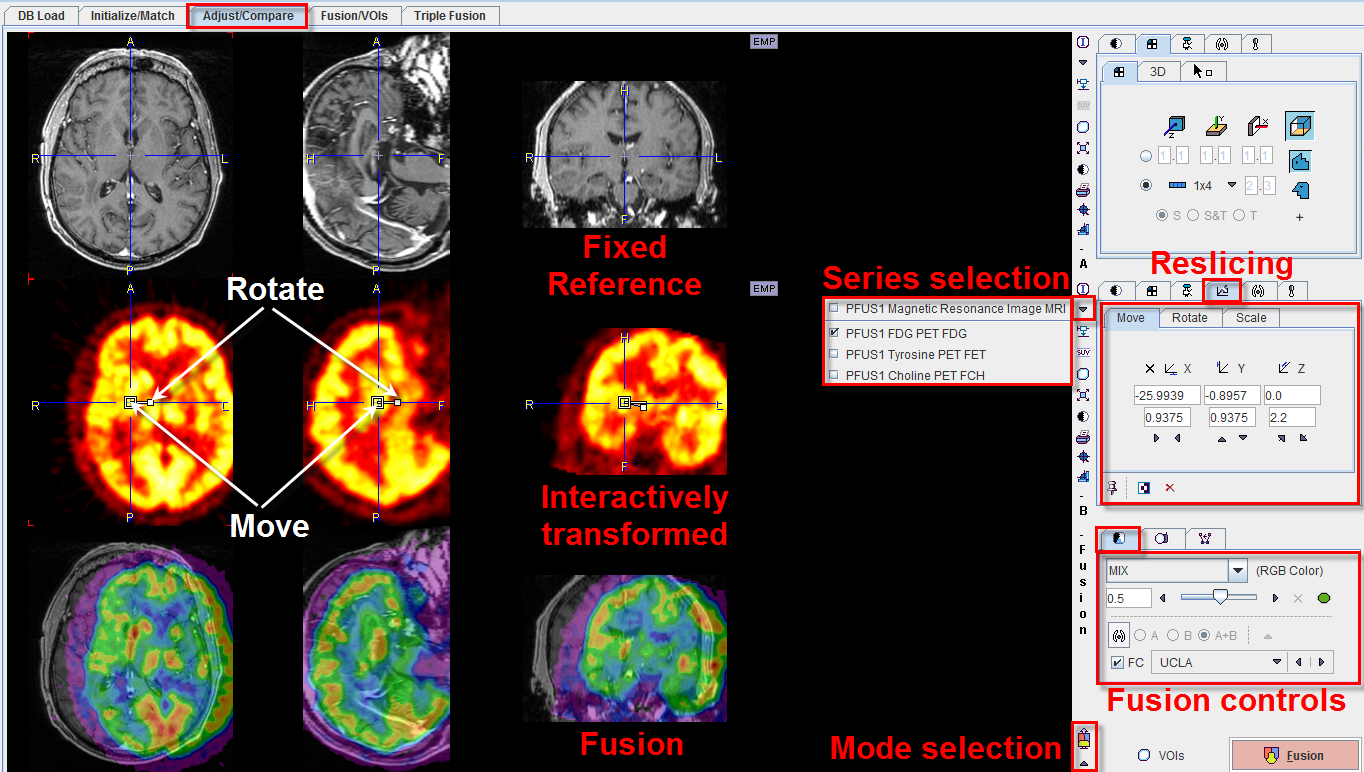Open the Scale tab in the reslicing panel
Viewport: 1364px width, 772px height.
coord(1251,317)
